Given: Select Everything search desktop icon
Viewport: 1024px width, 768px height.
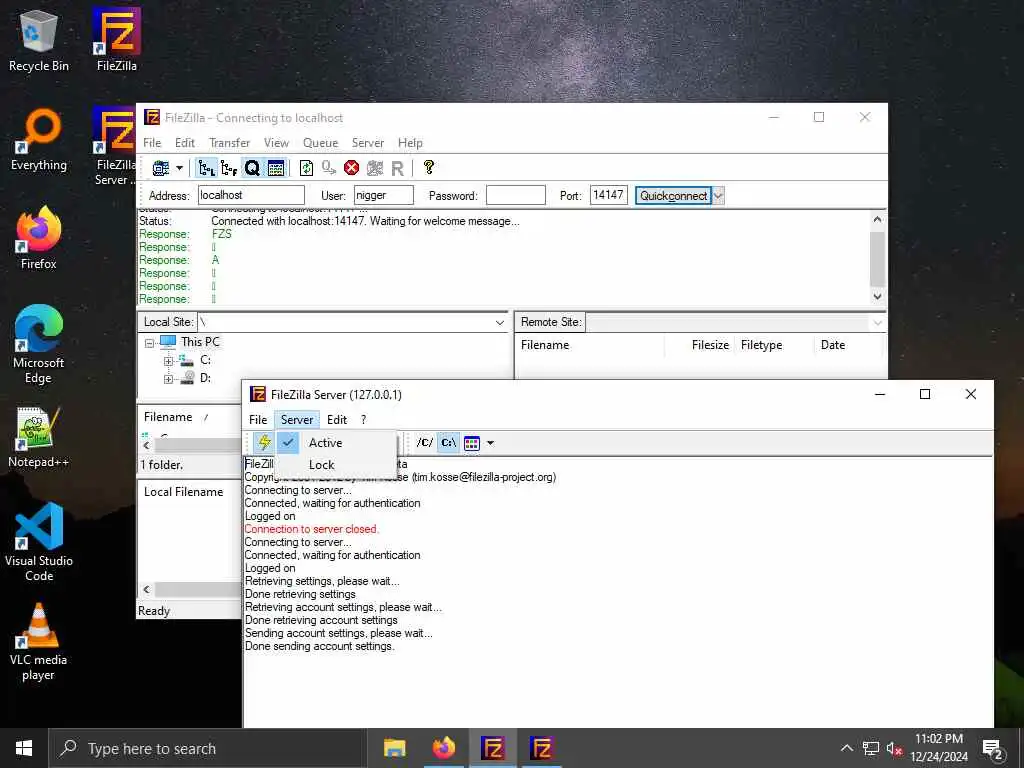Looking at the screenshot, I should [39, 140].
